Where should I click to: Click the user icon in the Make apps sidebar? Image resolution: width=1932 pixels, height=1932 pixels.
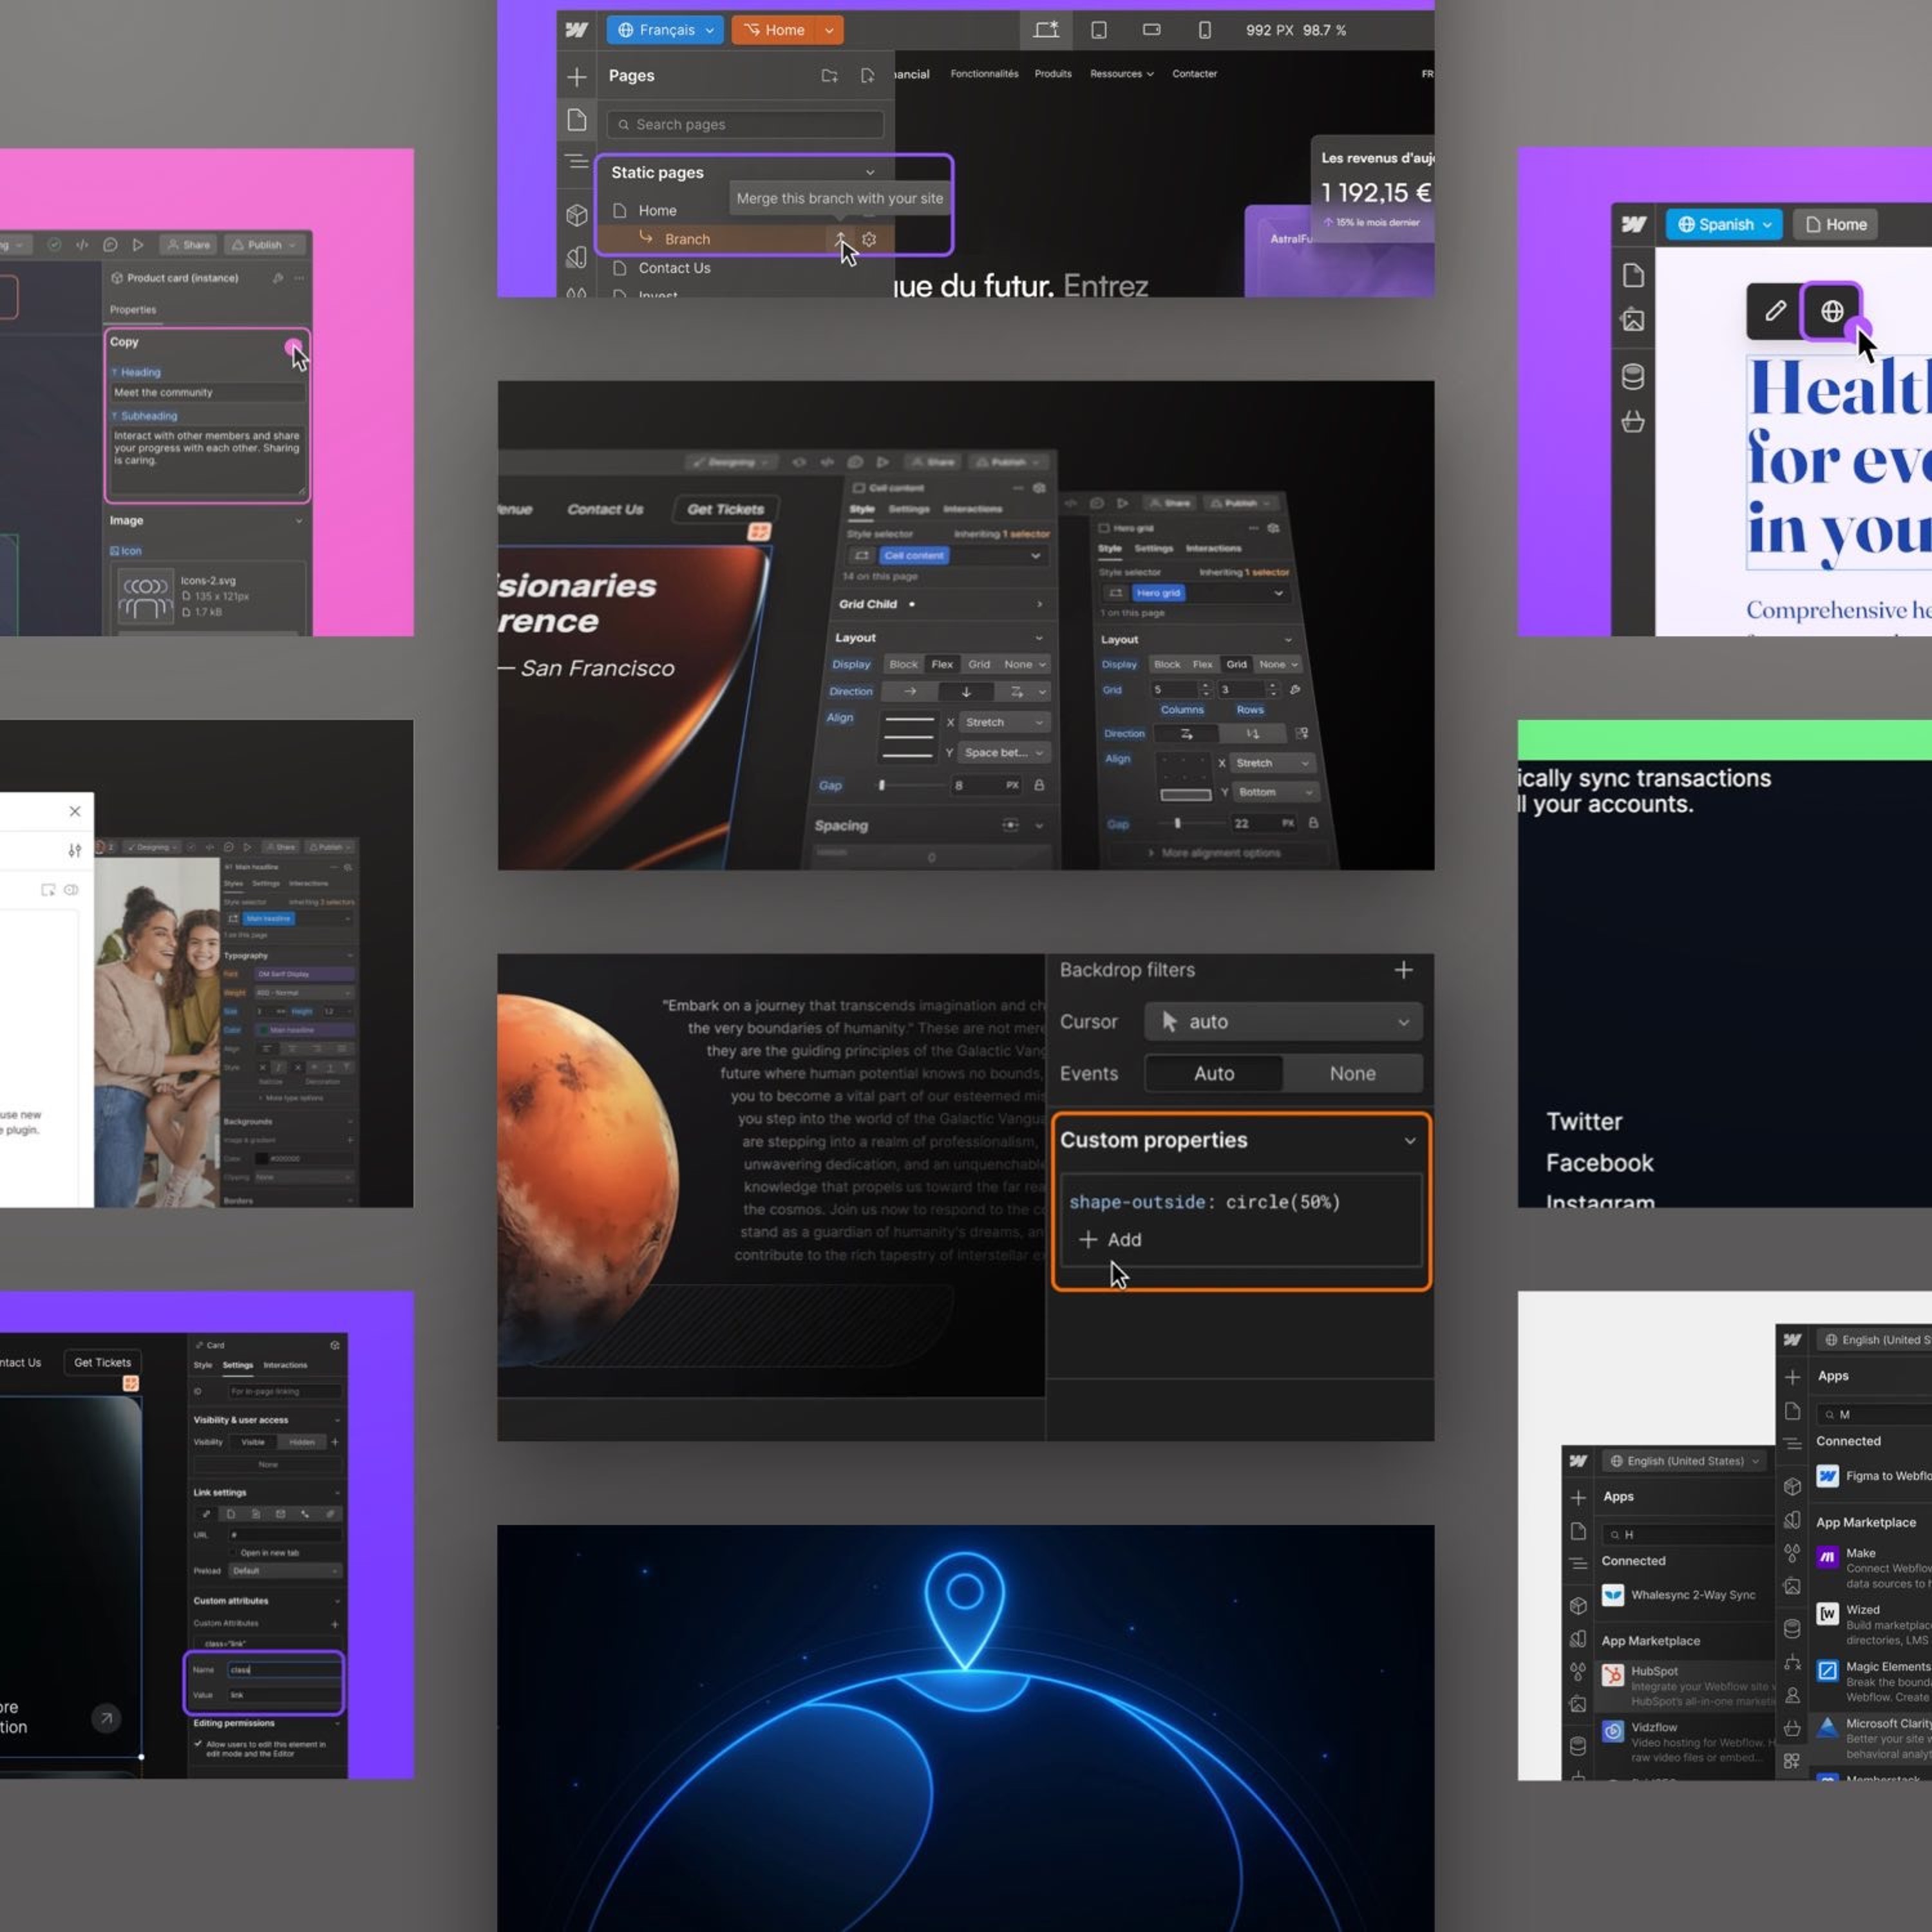pyautogui.click(x=1792, y=1695)
